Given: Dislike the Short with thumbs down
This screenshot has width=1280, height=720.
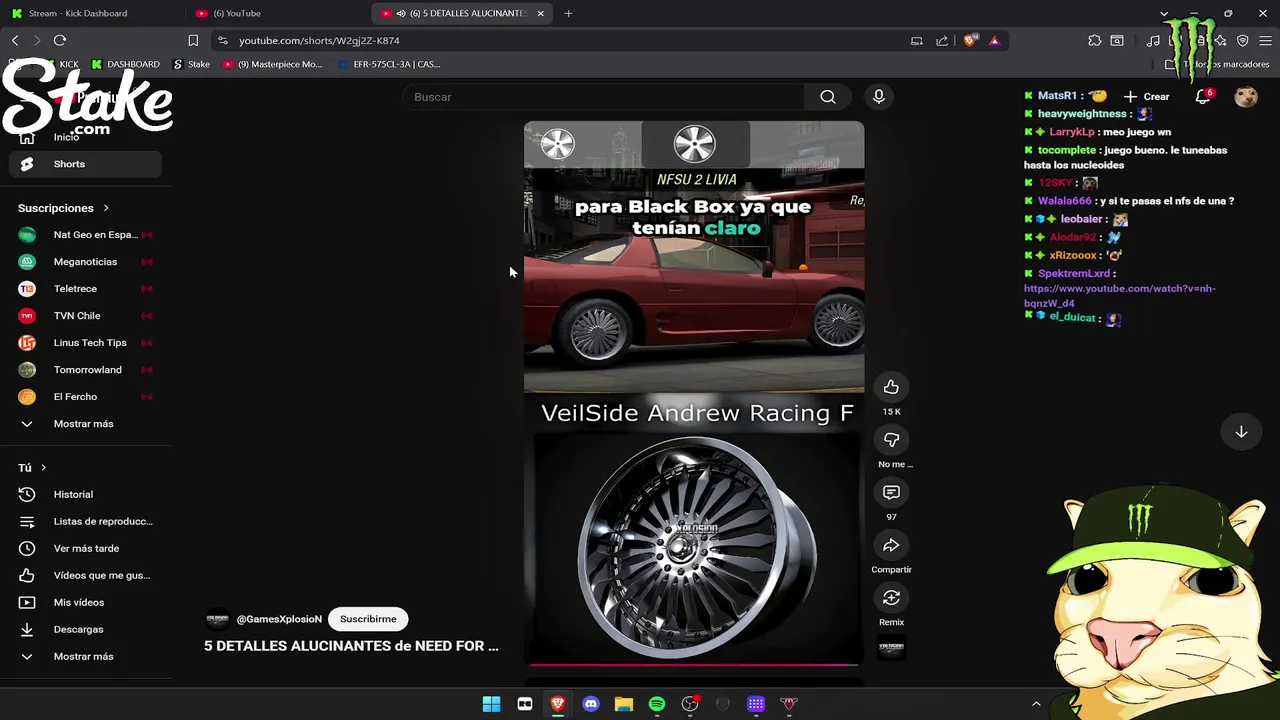Looking at the screenshot, I should click(x=891, y=440).
